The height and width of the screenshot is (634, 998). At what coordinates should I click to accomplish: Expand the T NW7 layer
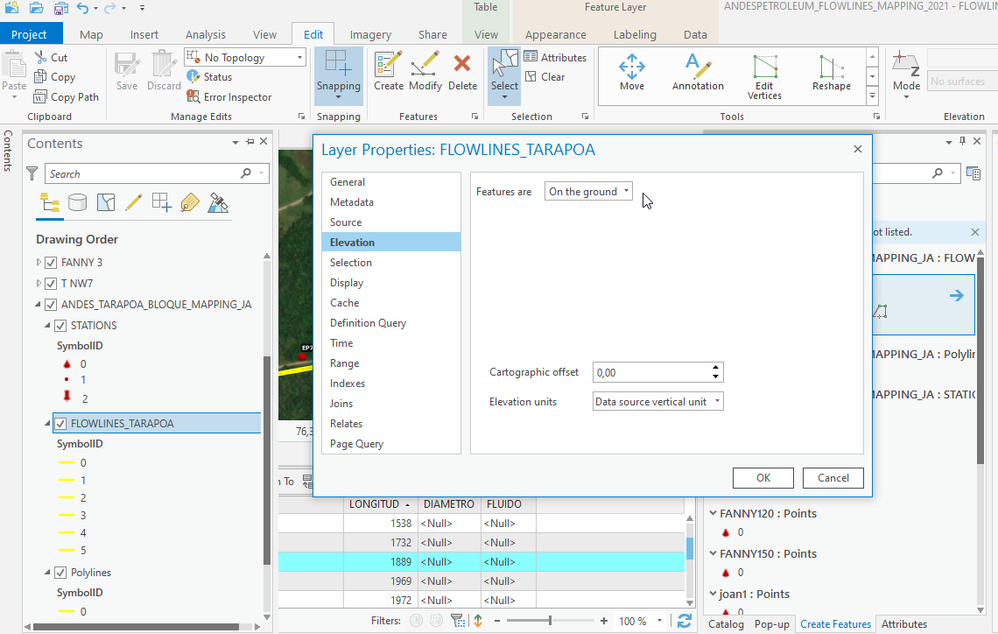[x=39, y=283]
